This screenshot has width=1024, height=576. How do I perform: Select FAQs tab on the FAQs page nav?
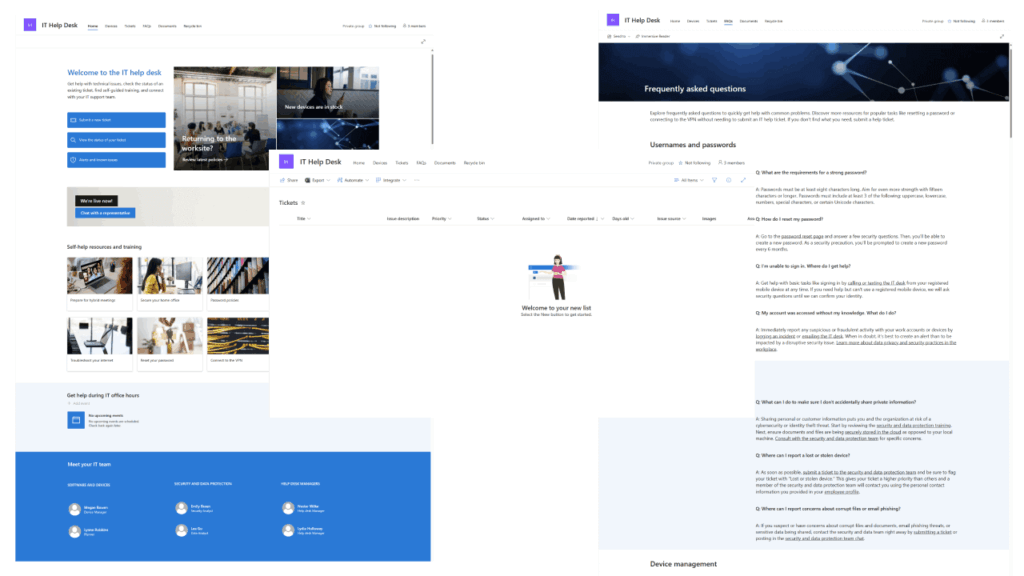coord(728,21)
